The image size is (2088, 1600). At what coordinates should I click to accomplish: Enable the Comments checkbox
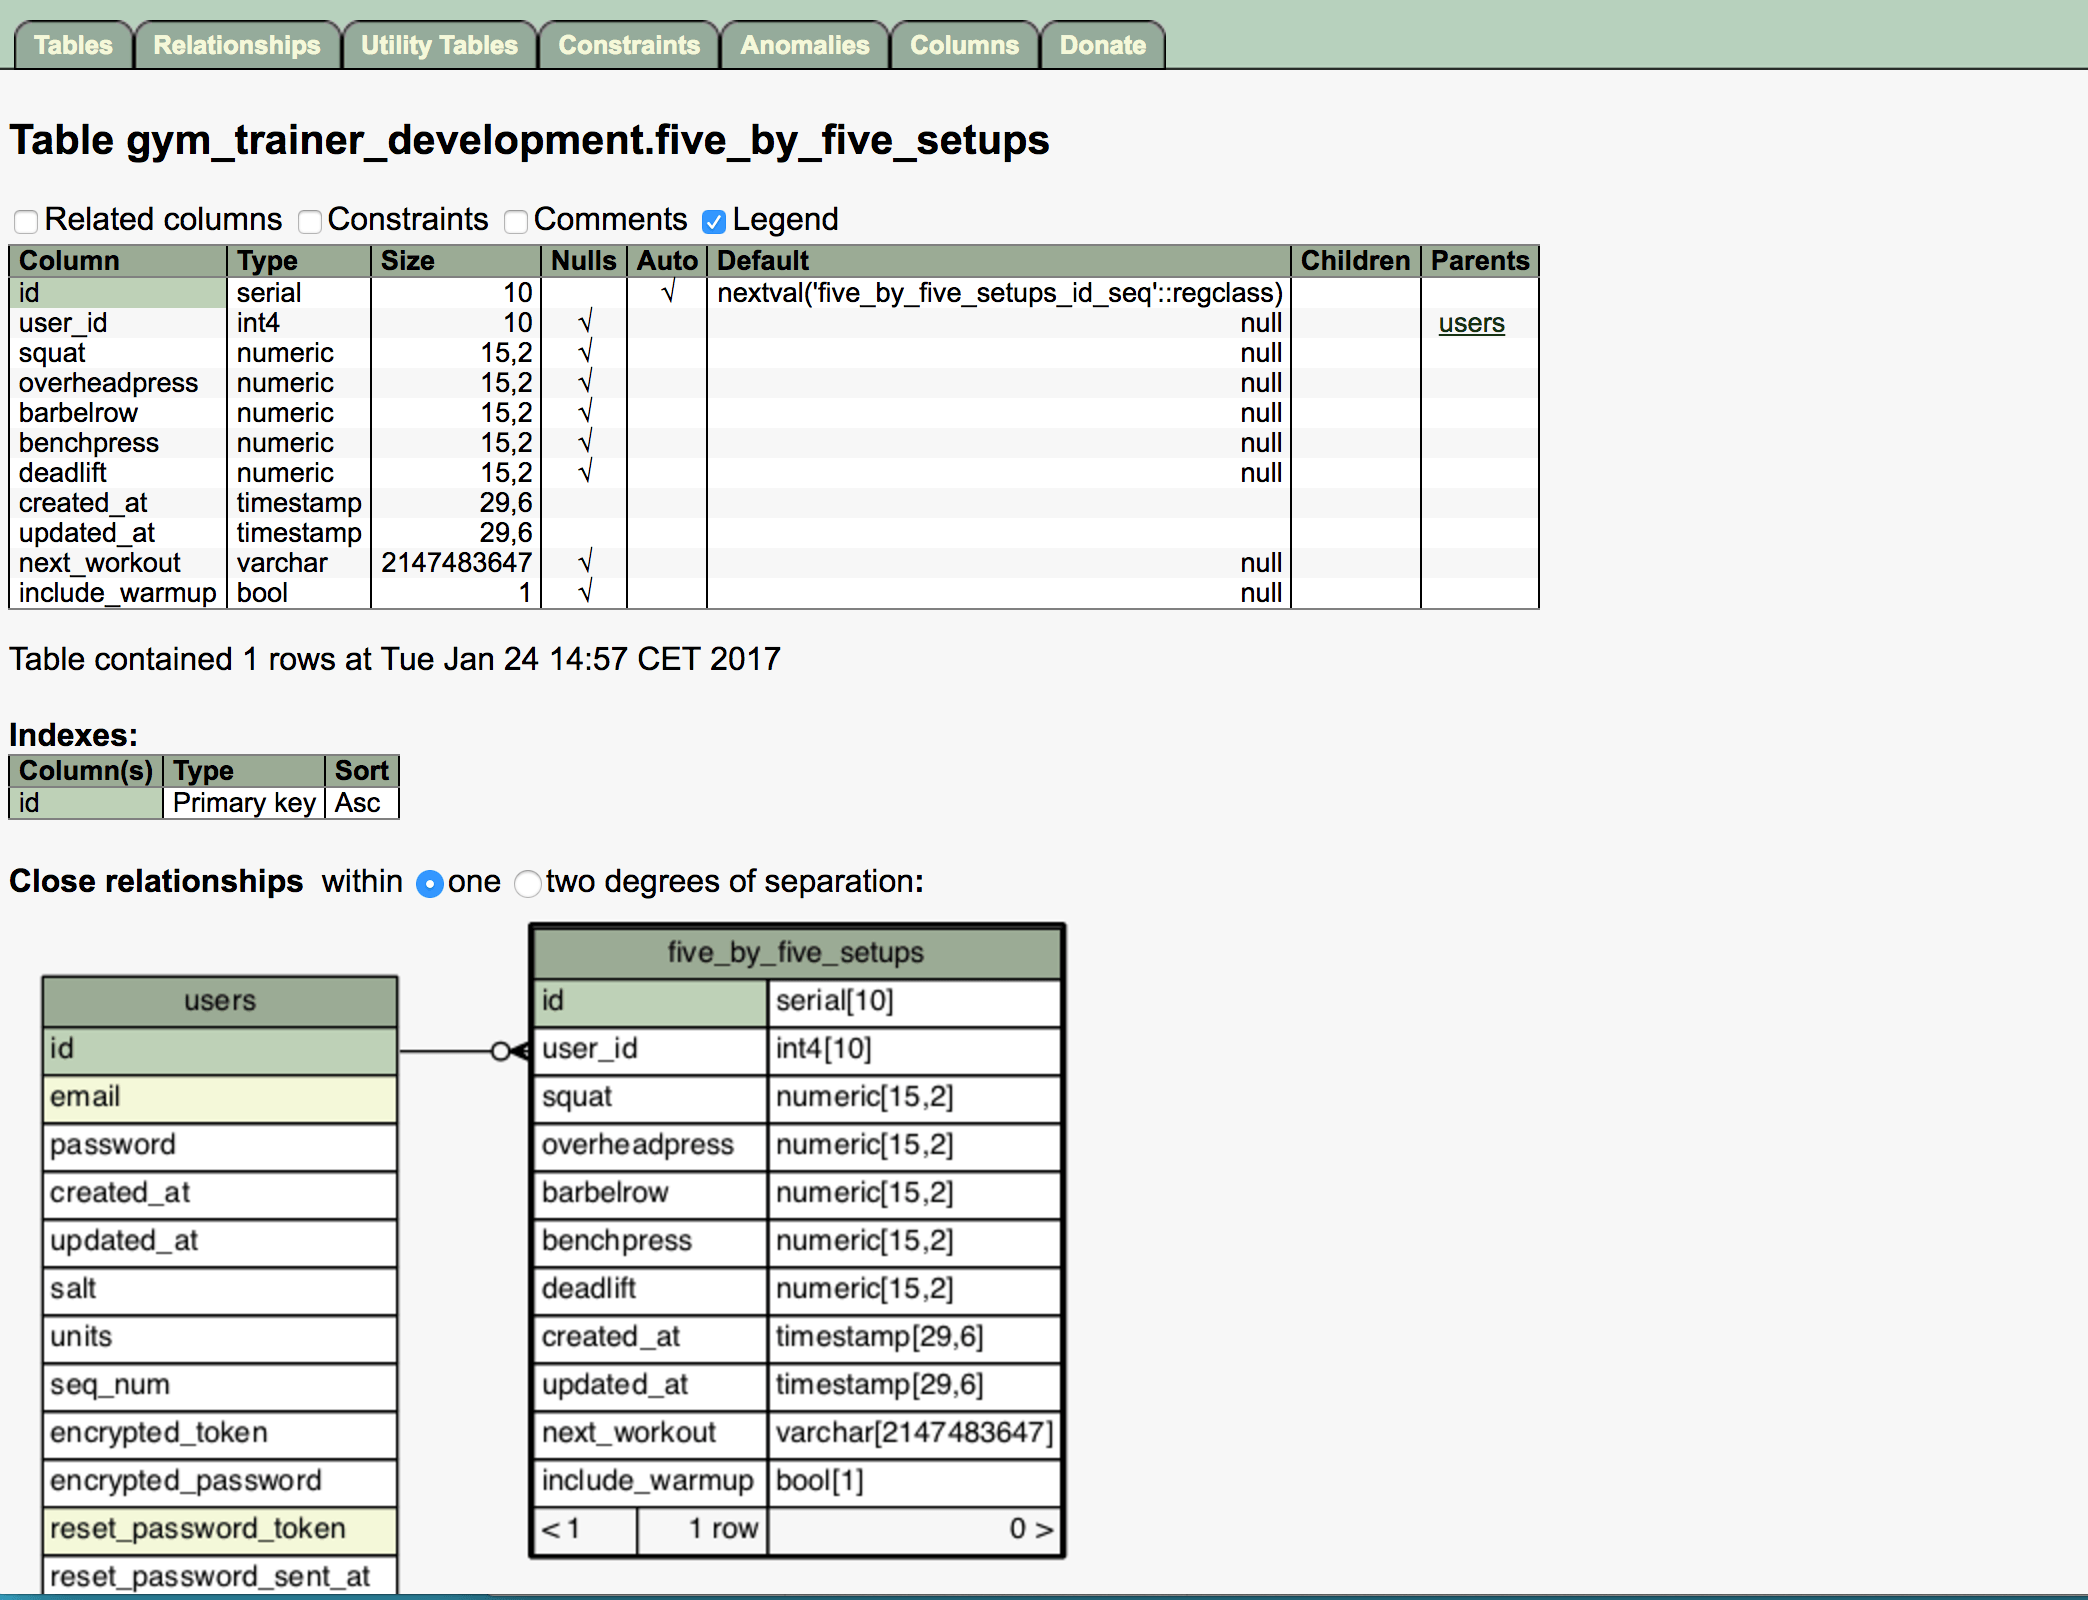pyautogui.click(x=516, y=221)
